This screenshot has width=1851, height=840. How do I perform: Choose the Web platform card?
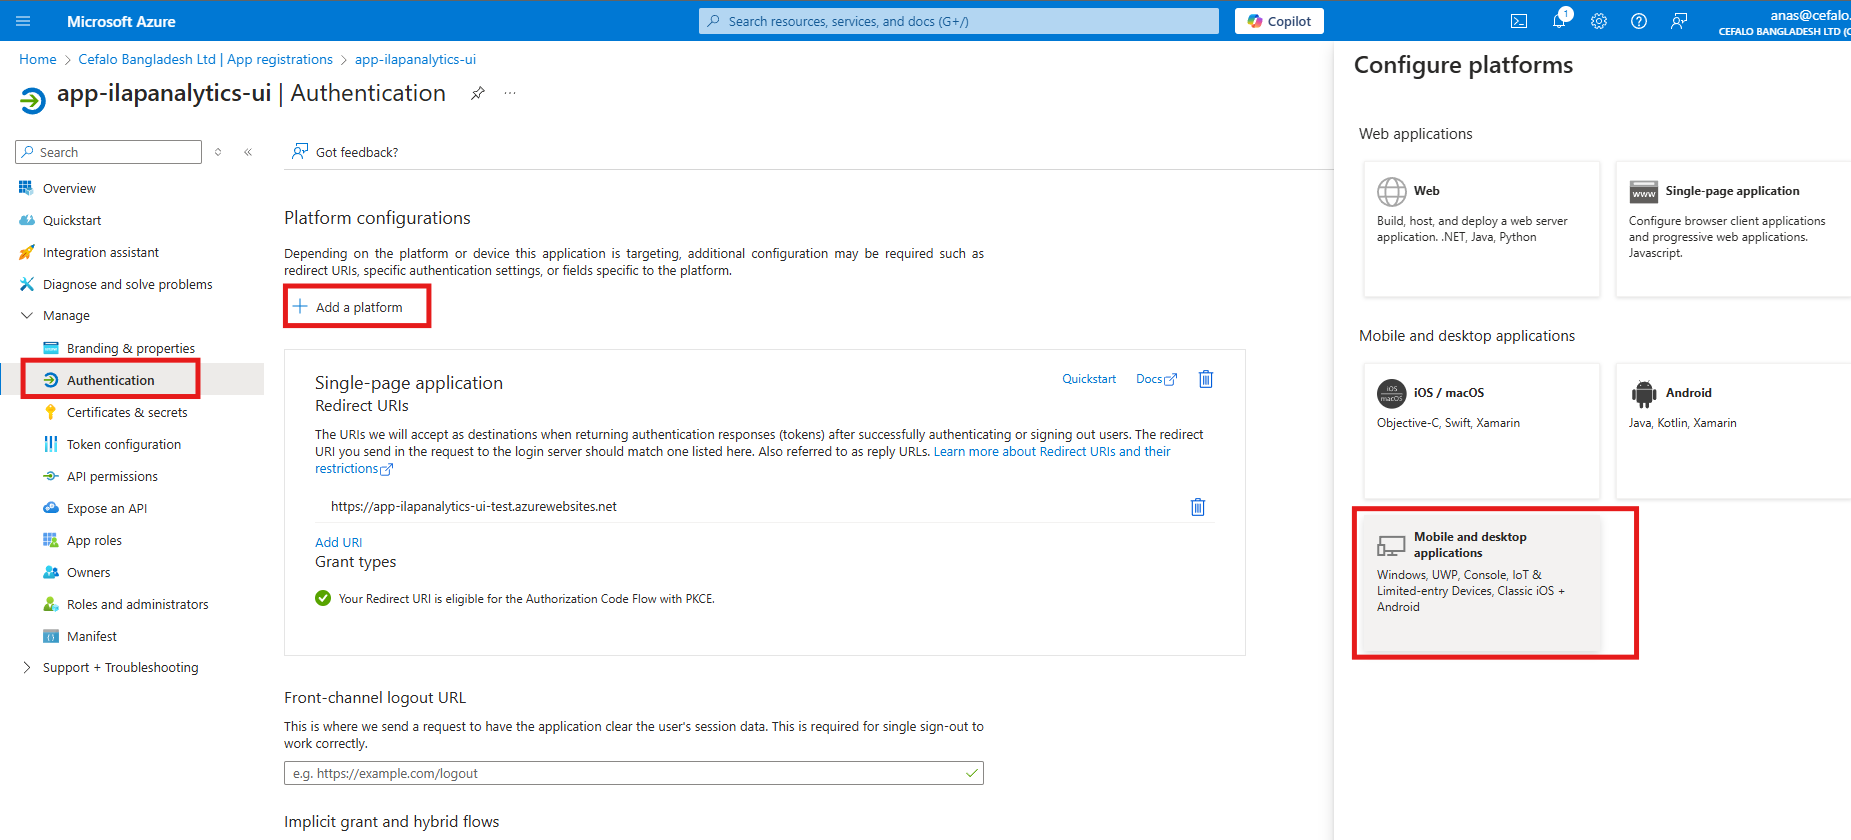point(1481,229)
